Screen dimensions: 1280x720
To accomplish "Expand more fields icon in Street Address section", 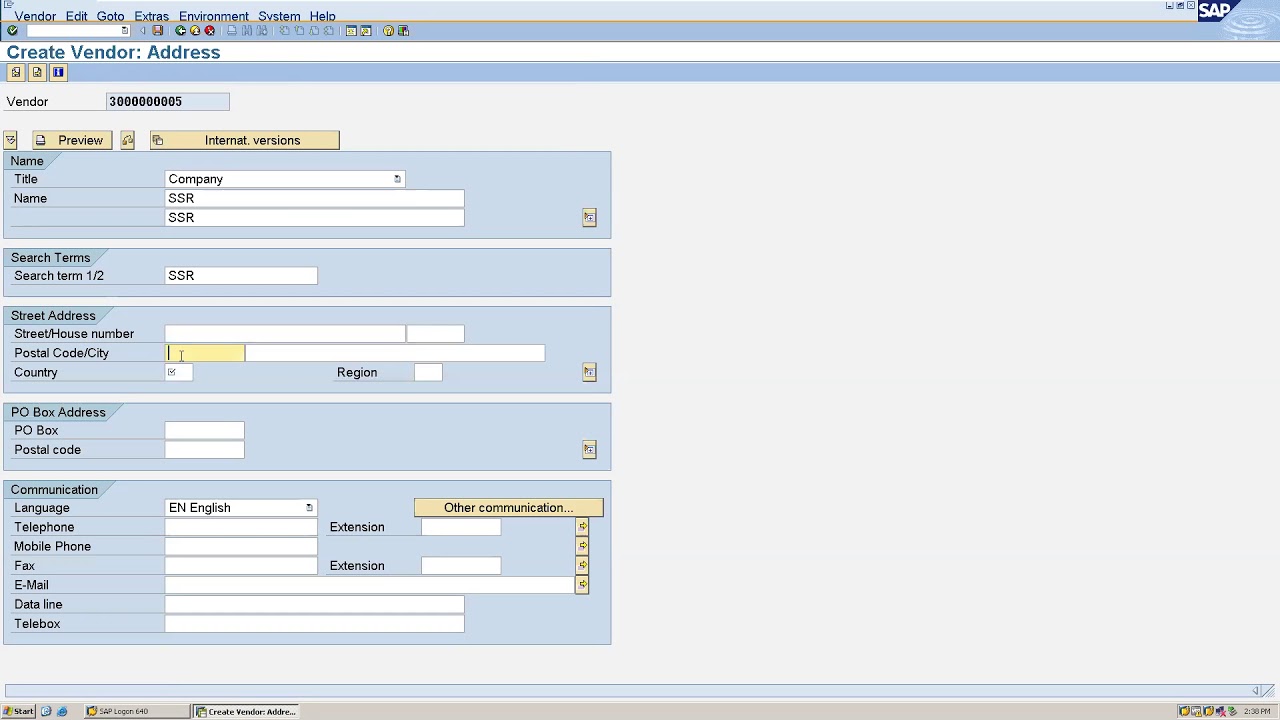I will 590,372.
